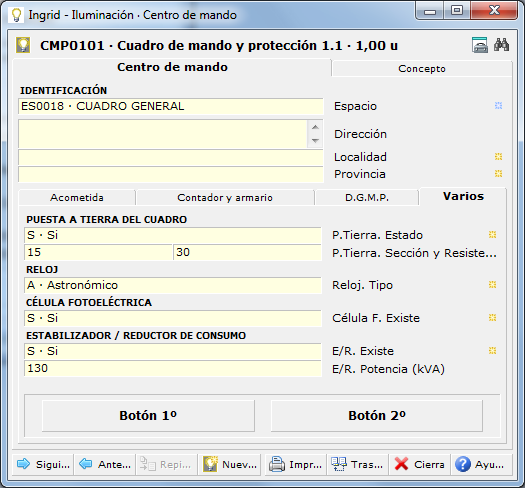Open the Concepto tab
Screen dimensions: 525x488
tap(422, 69)
